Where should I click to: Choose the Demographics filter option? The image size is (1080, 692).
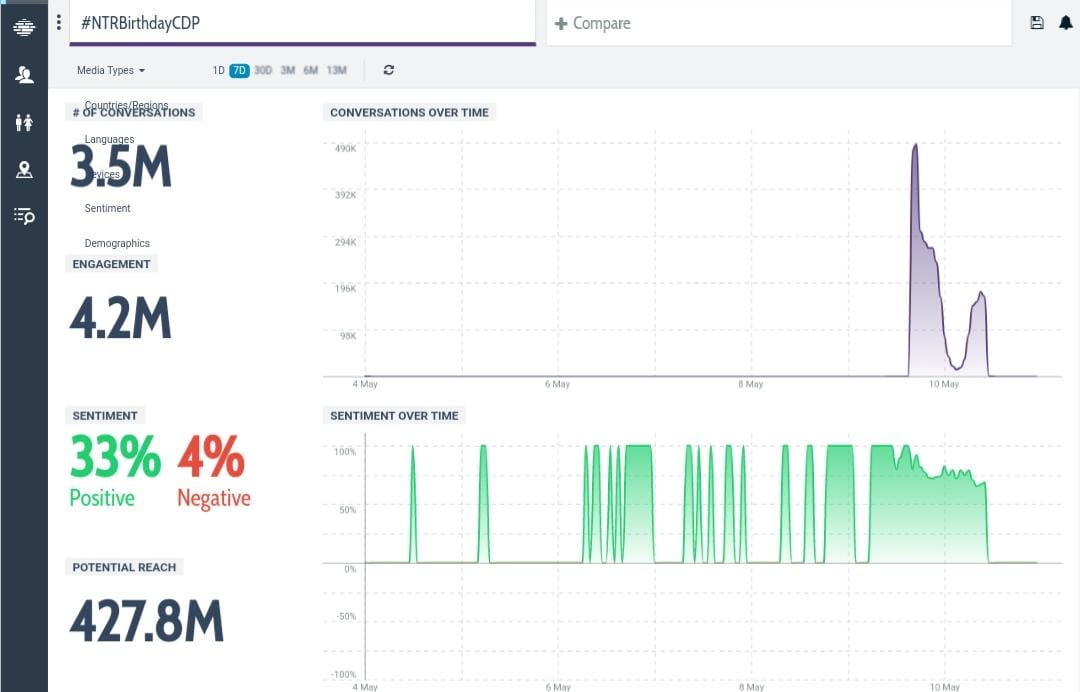click(117, 243)
